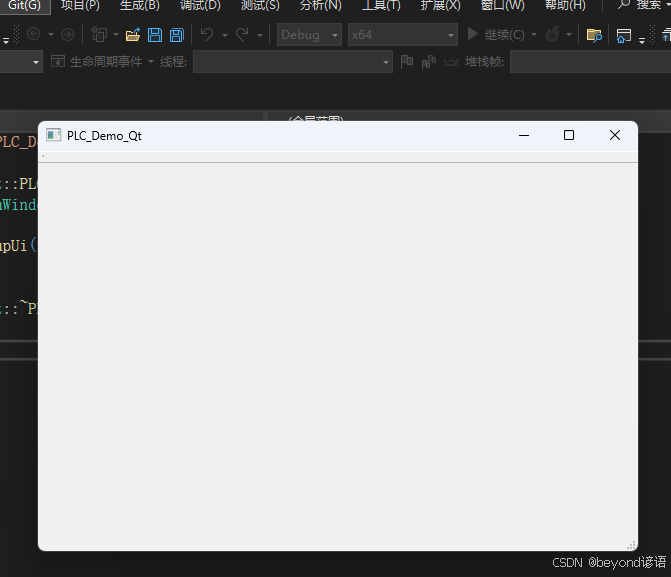Click the PLC_Demo_Qt window title text
Screen dimensions: 671x577
click(x=104, y=136)
